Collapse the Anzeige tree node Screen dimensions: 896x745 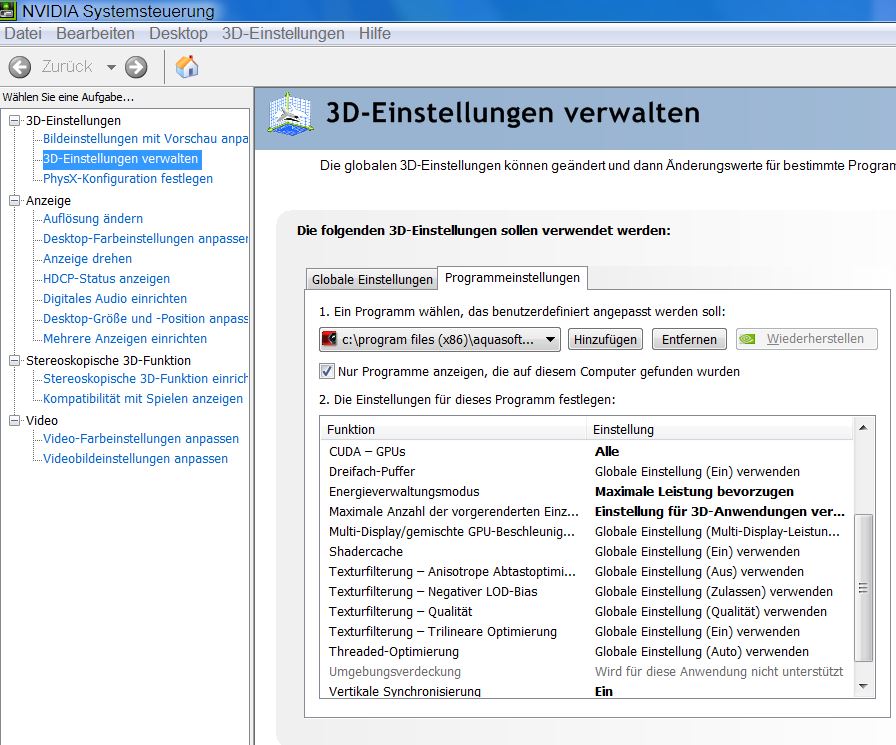(14, 201)
